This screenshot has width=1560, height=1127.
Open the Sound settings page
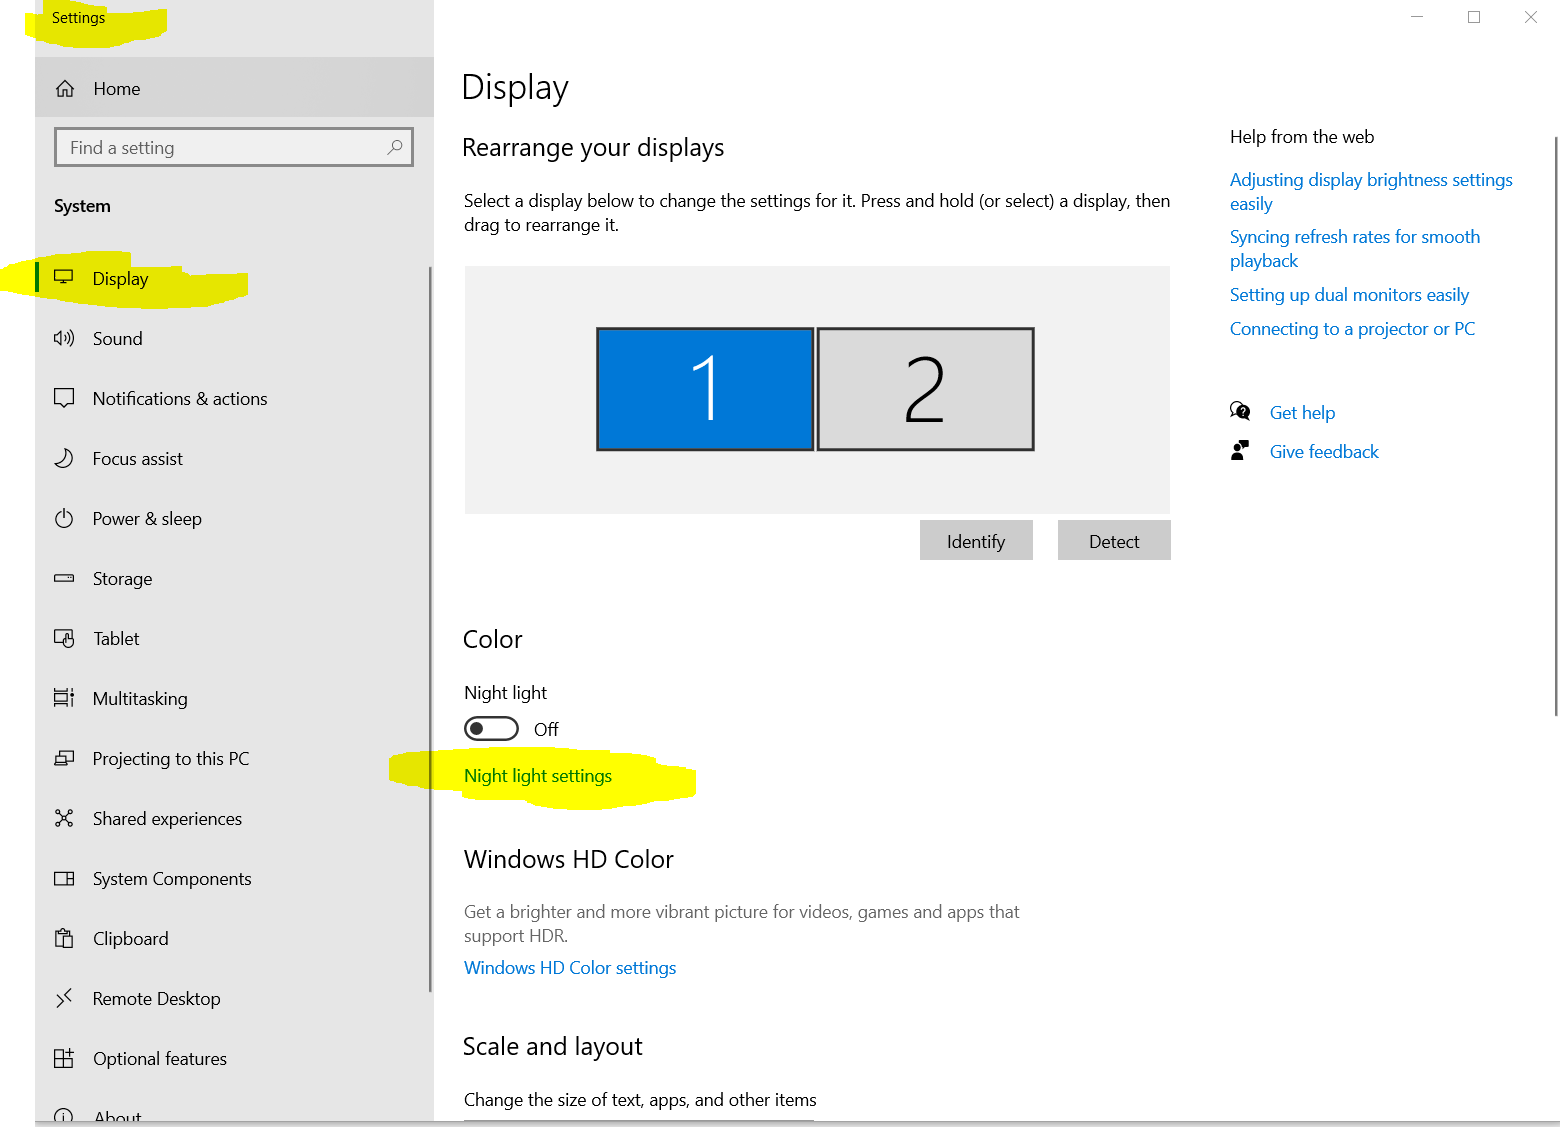tap(232, 338)
